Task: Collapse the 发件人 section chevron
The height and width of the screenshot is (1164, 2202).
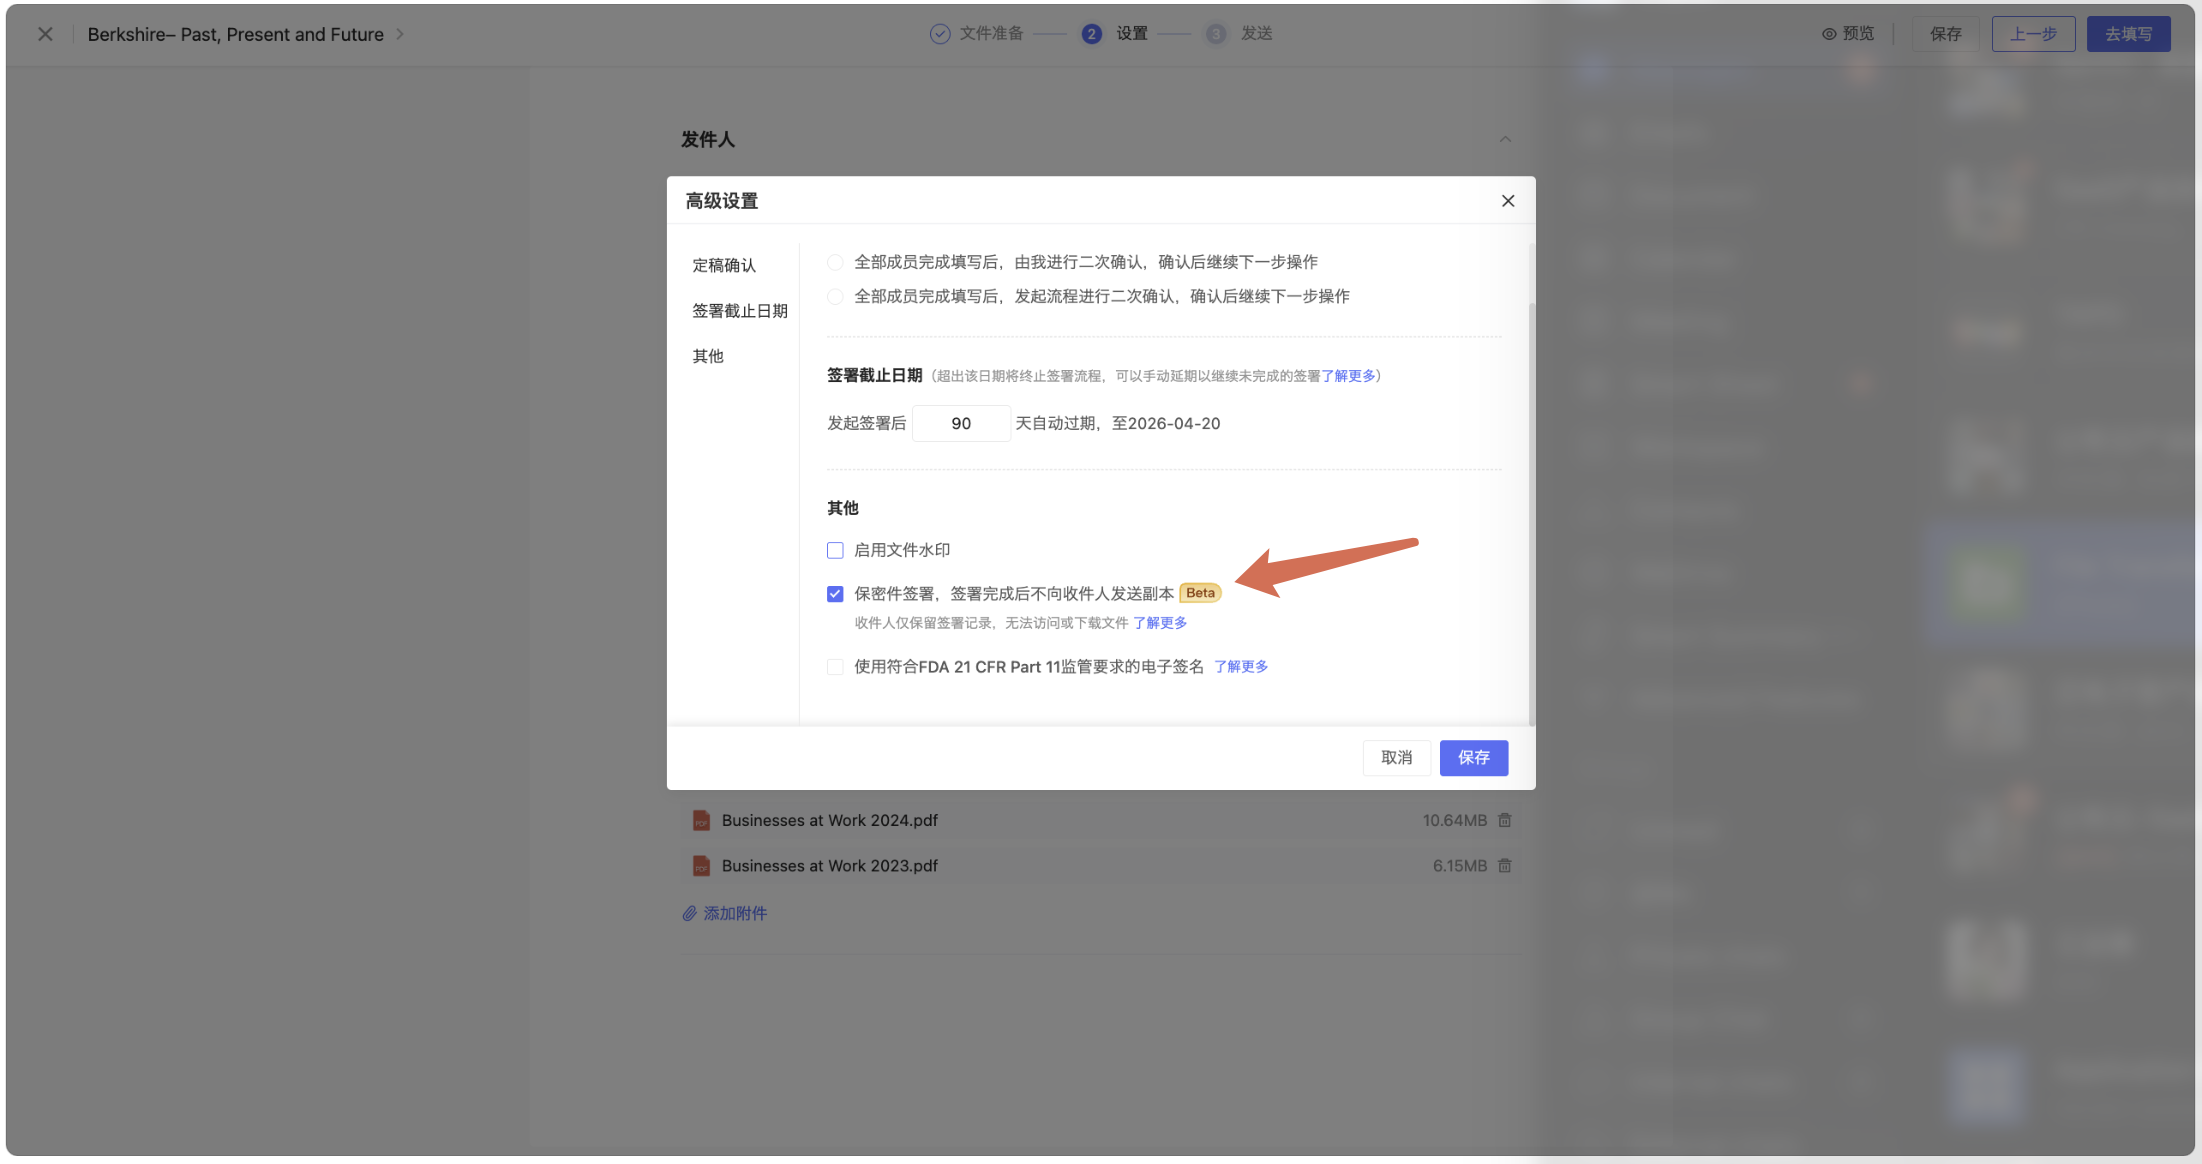Action: coord(1505,139)
